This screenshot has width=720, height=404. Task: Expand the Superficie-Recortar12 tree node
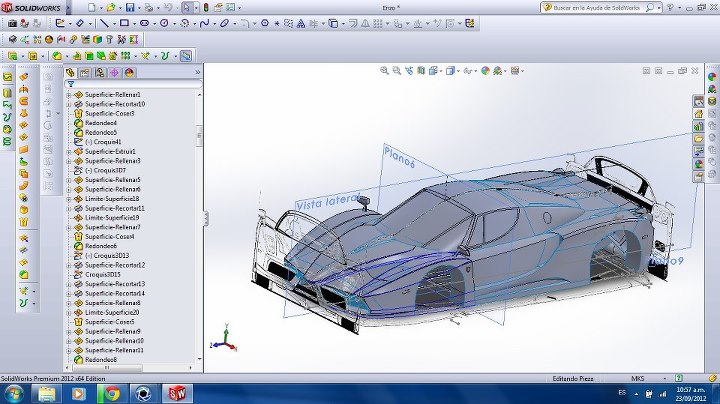pos(69,265)
